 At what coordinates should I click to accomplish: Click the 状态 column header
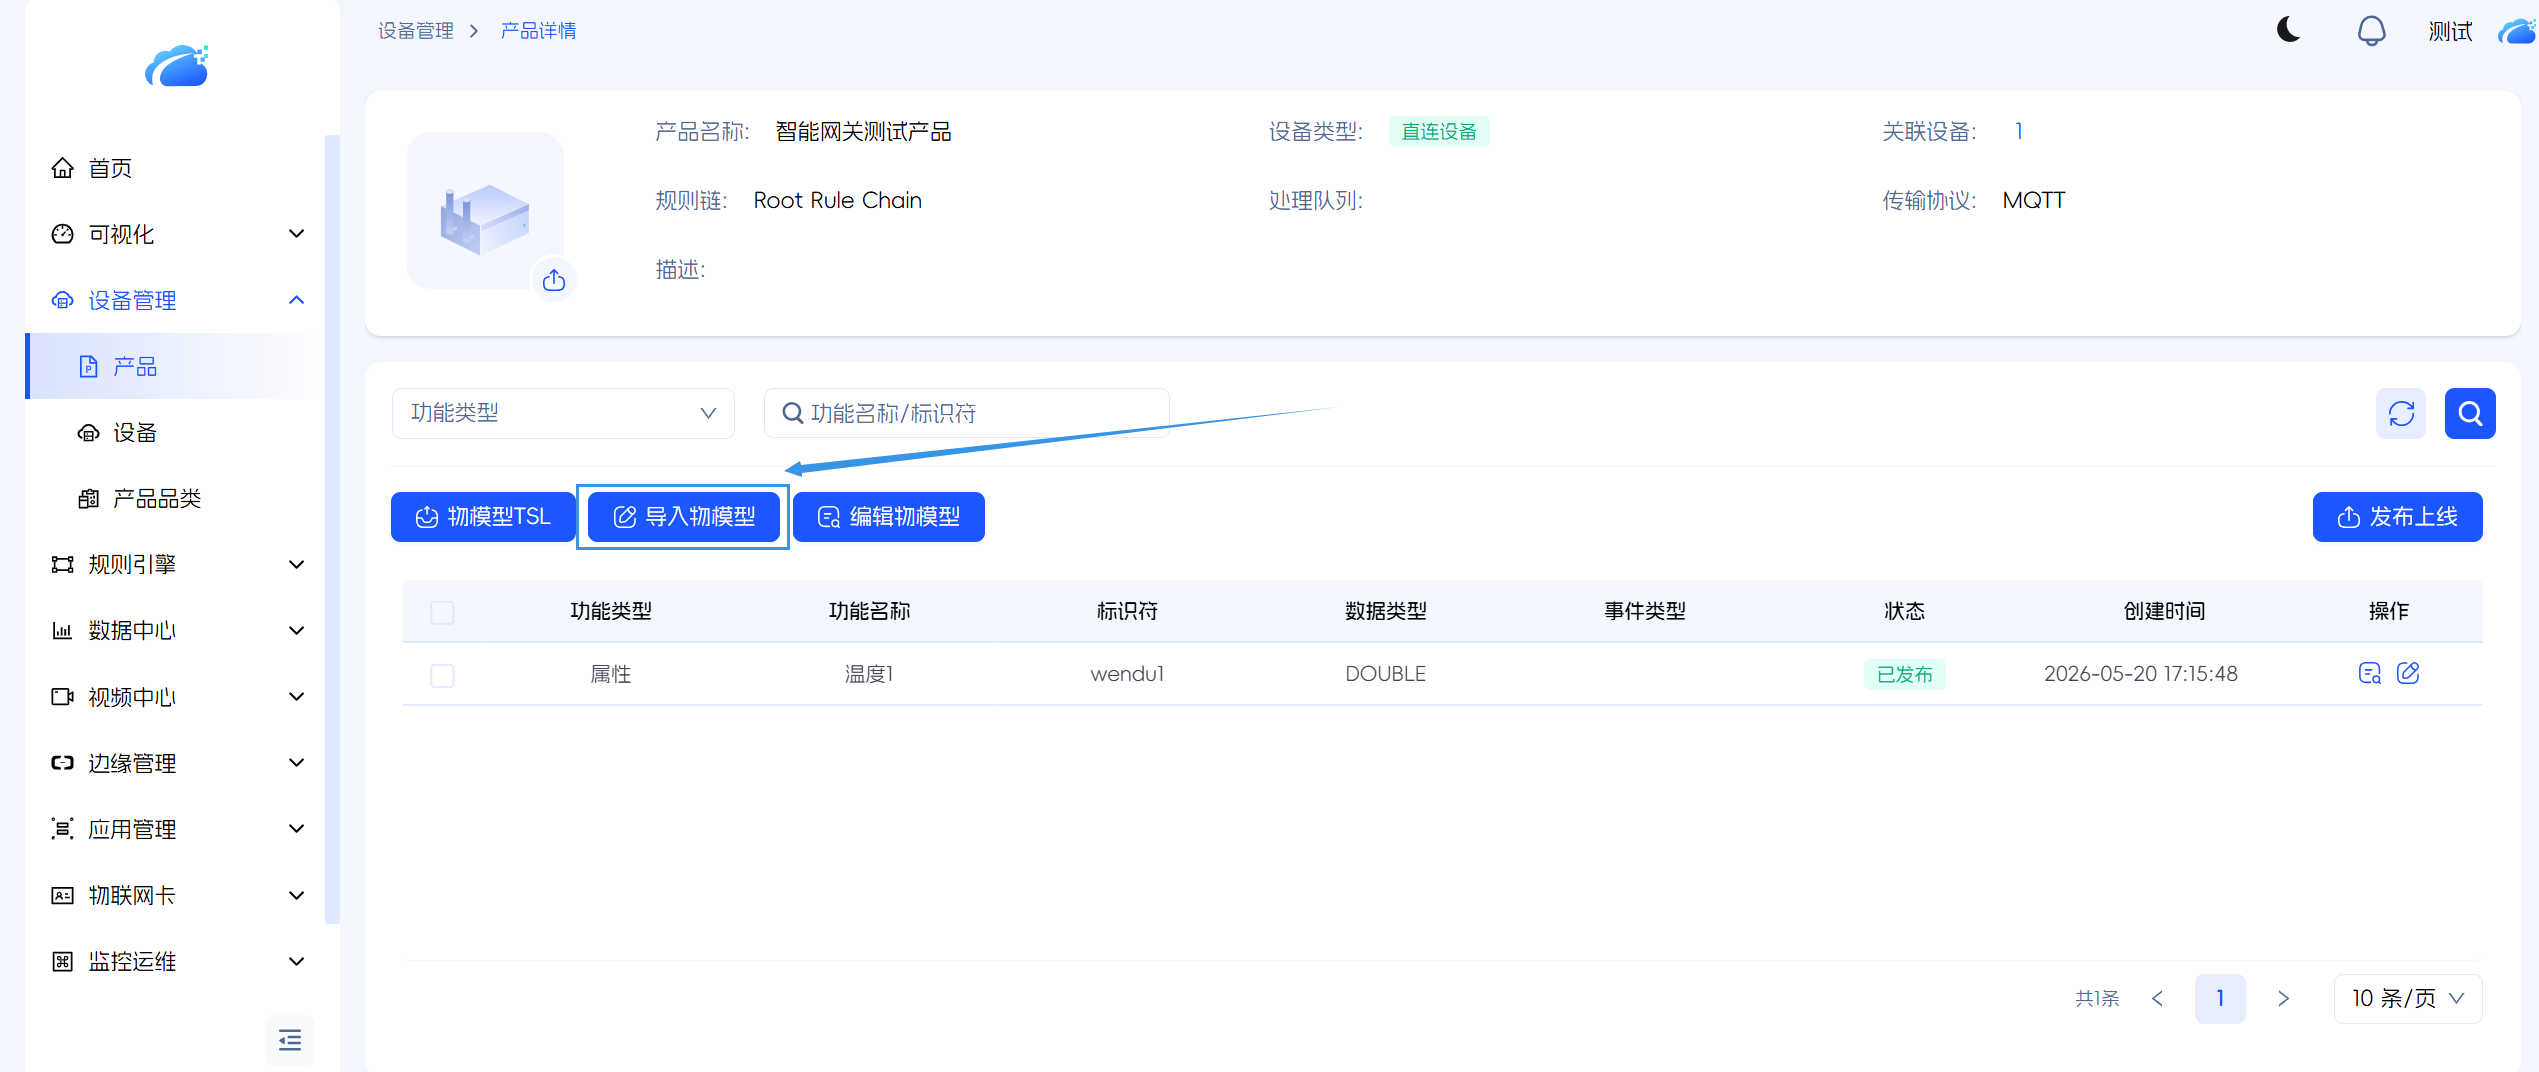tap(1904, 611)
